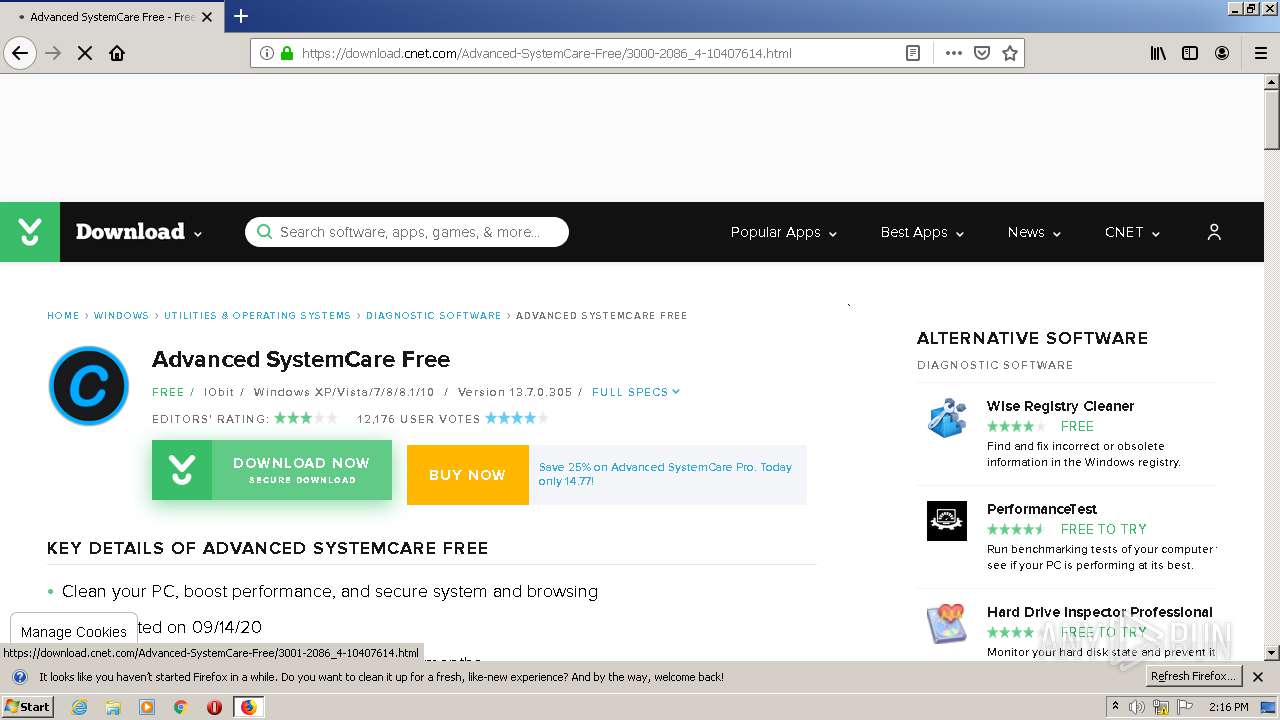
Task: Launch Chrome from the taskbar
Action: 180,707
